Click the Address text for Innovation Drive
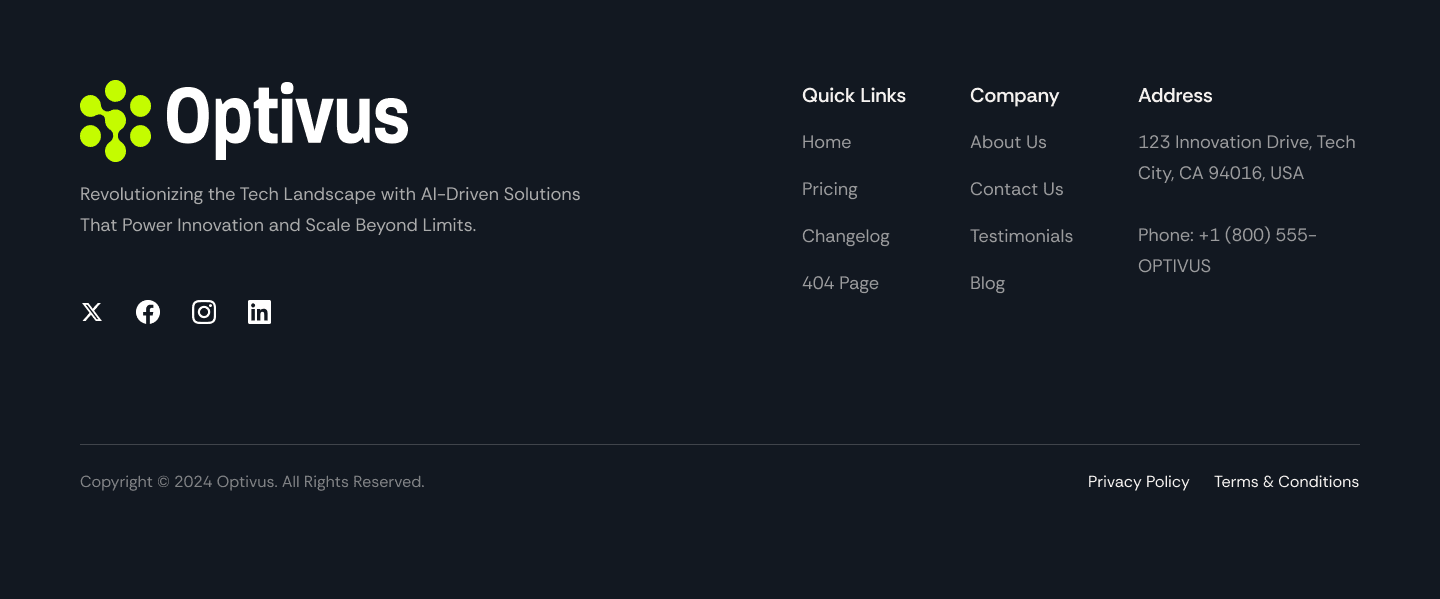Viewport: 1440px width, 599px height. click(x=1246, y=157)
